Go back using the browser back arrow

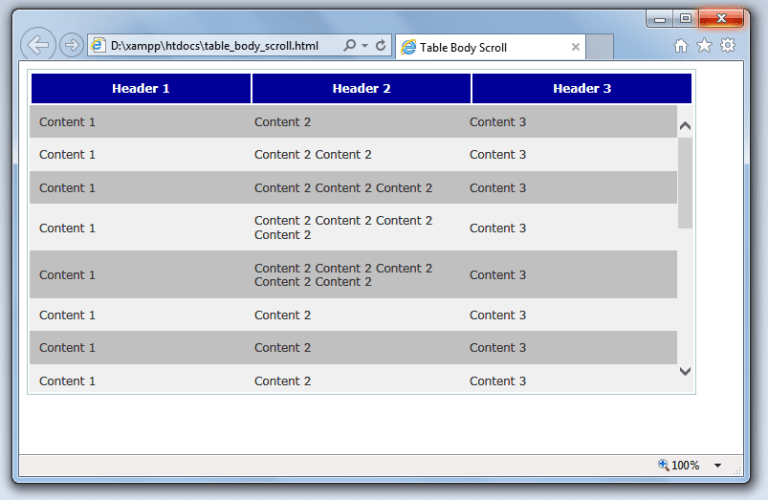pyautogui.click(x=38, y=45)
